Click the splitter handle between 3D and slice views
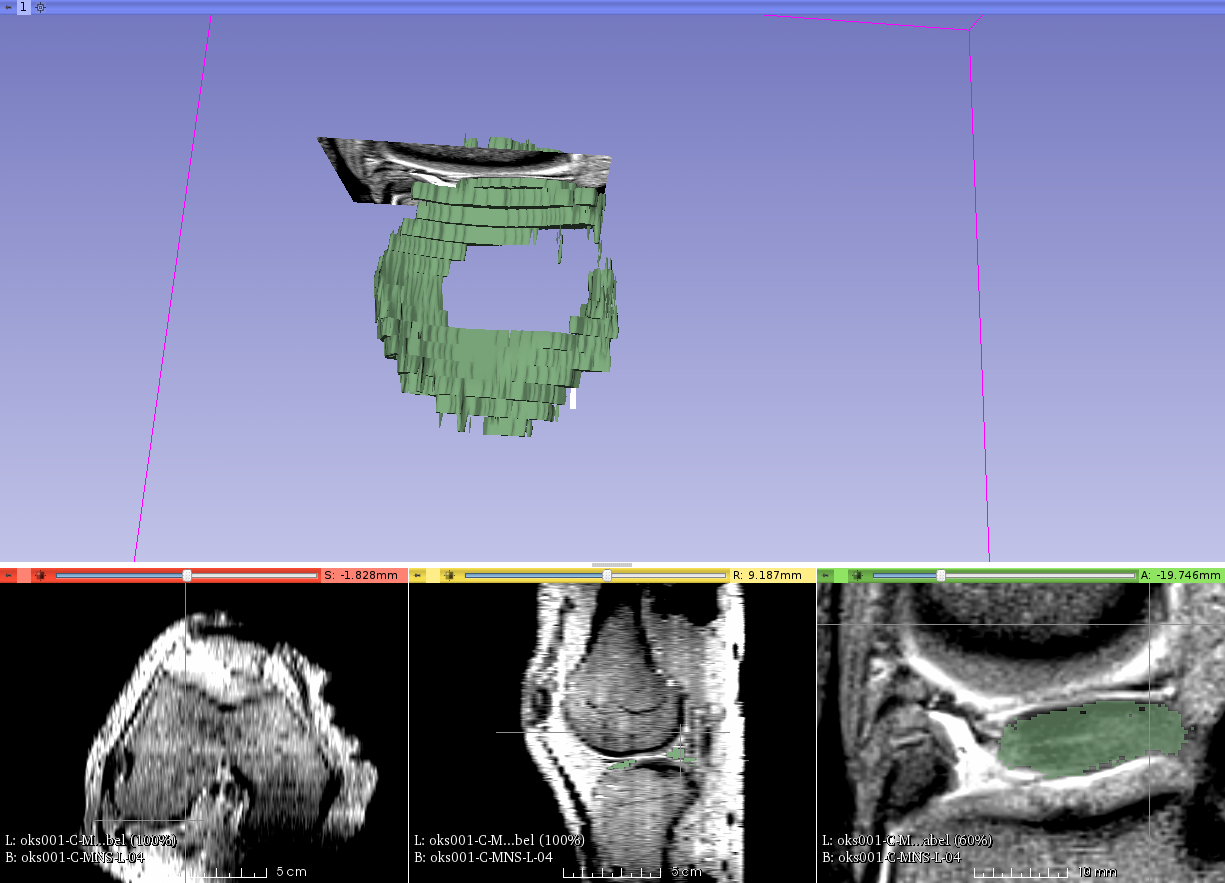This screenshot has height=883, width=1225. pos(612,565)
